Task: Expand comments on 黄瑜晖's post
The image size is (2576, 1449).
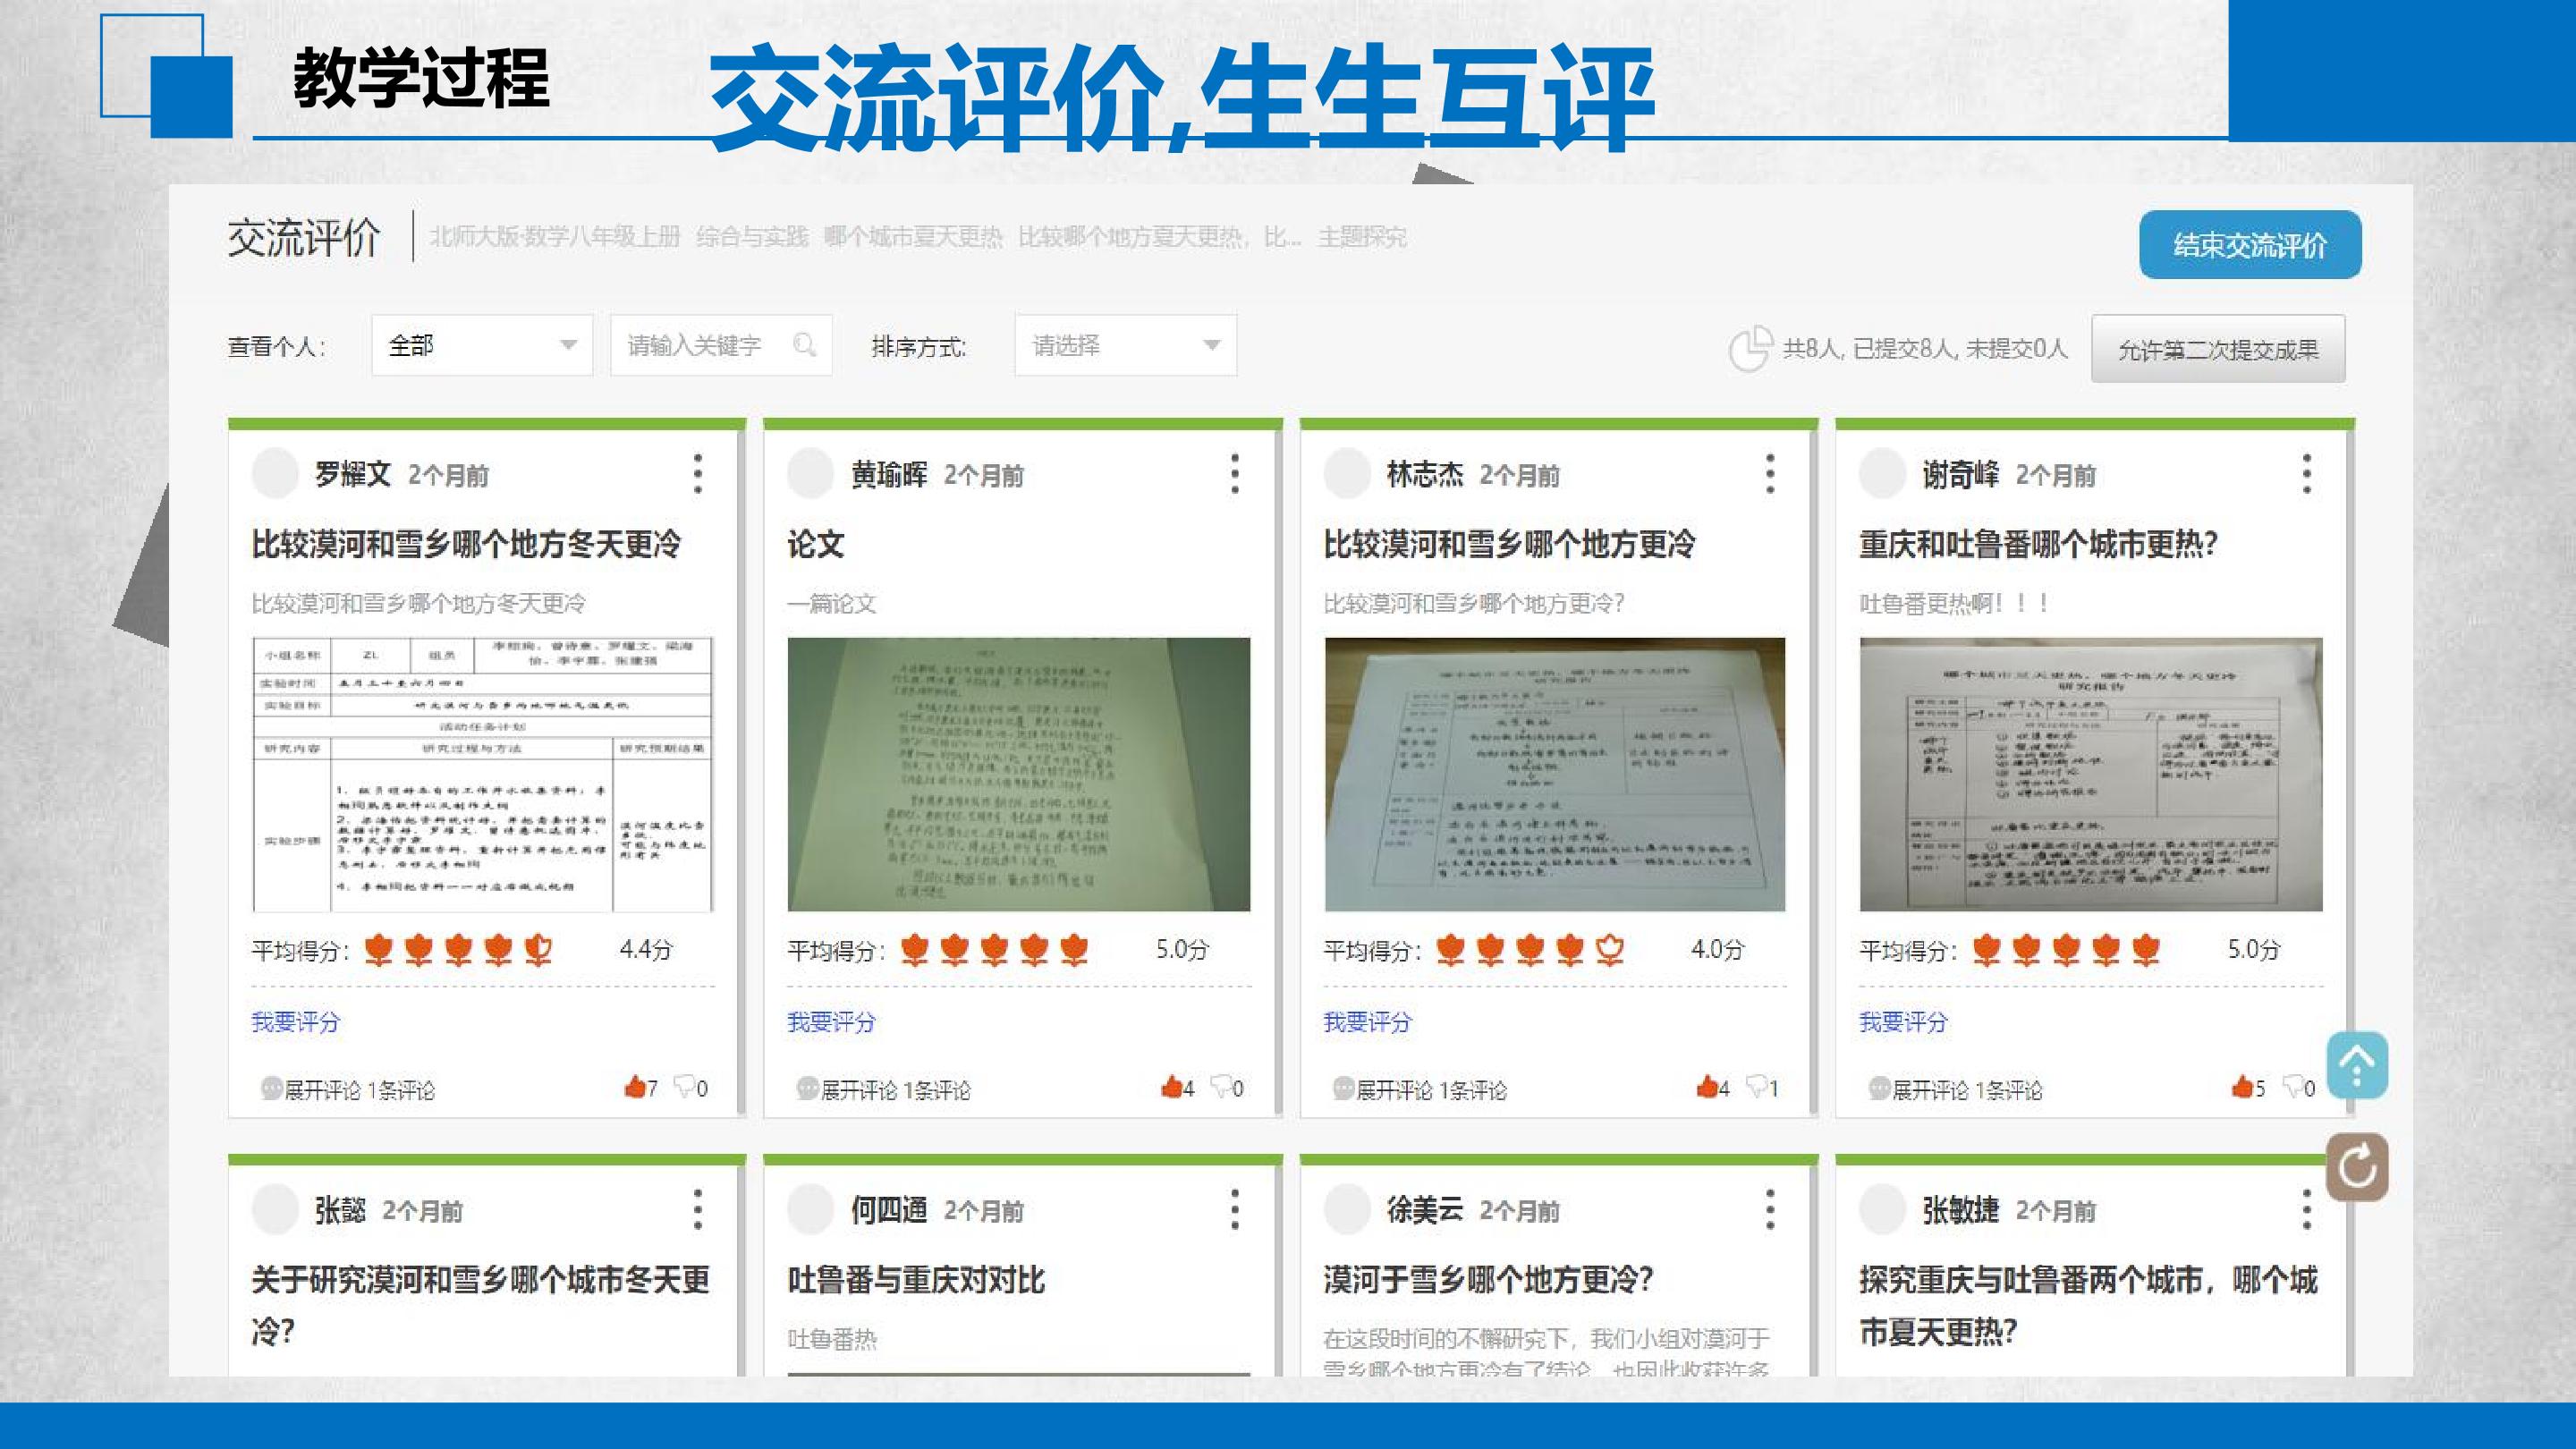Action: pyautogui.click(x=884, y=1089)
